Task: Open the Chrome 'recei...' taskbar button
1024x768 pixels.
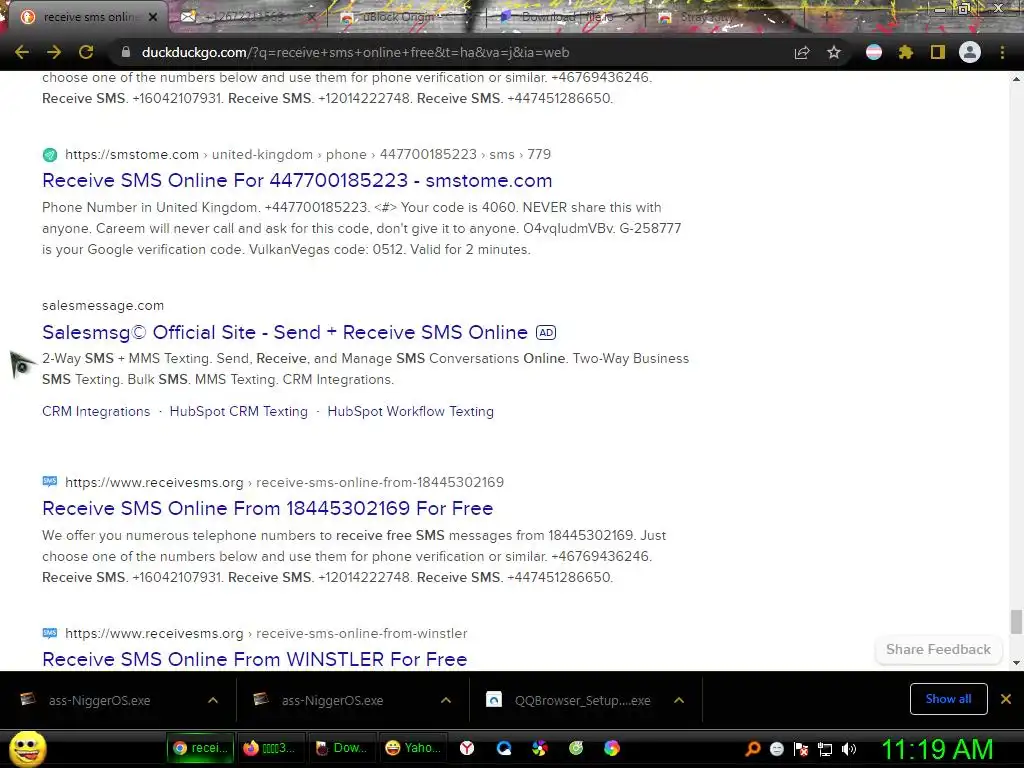Action: (x=200, y=748)
